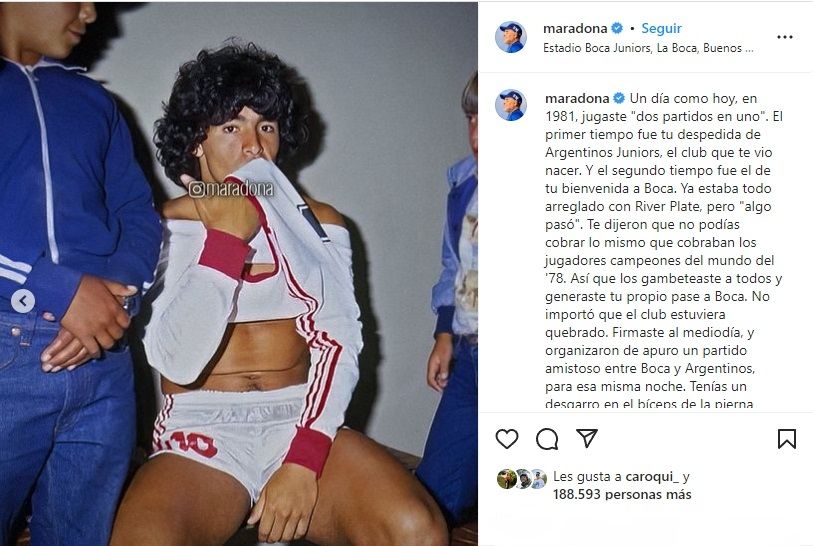
Task: Share post via paper plane icon
Action: [587, 438]
